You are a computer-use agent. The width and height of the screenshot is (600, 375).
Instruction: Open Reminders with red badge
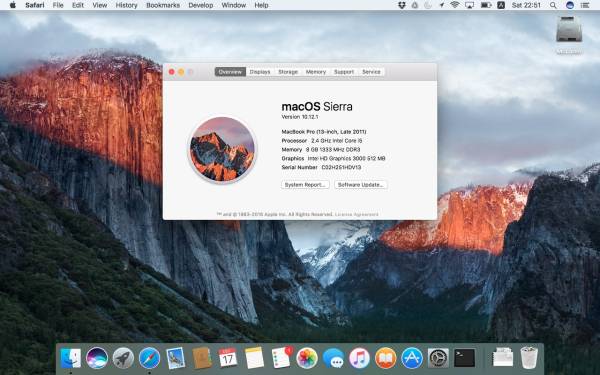coord(282,358)
